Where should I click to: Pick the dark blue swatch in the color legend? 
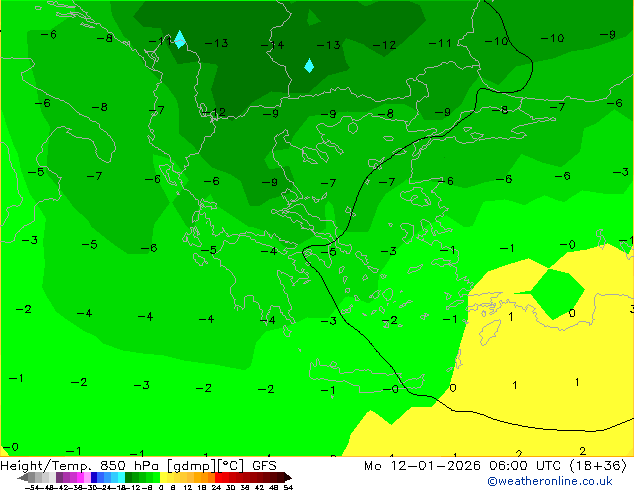point(94,477)
